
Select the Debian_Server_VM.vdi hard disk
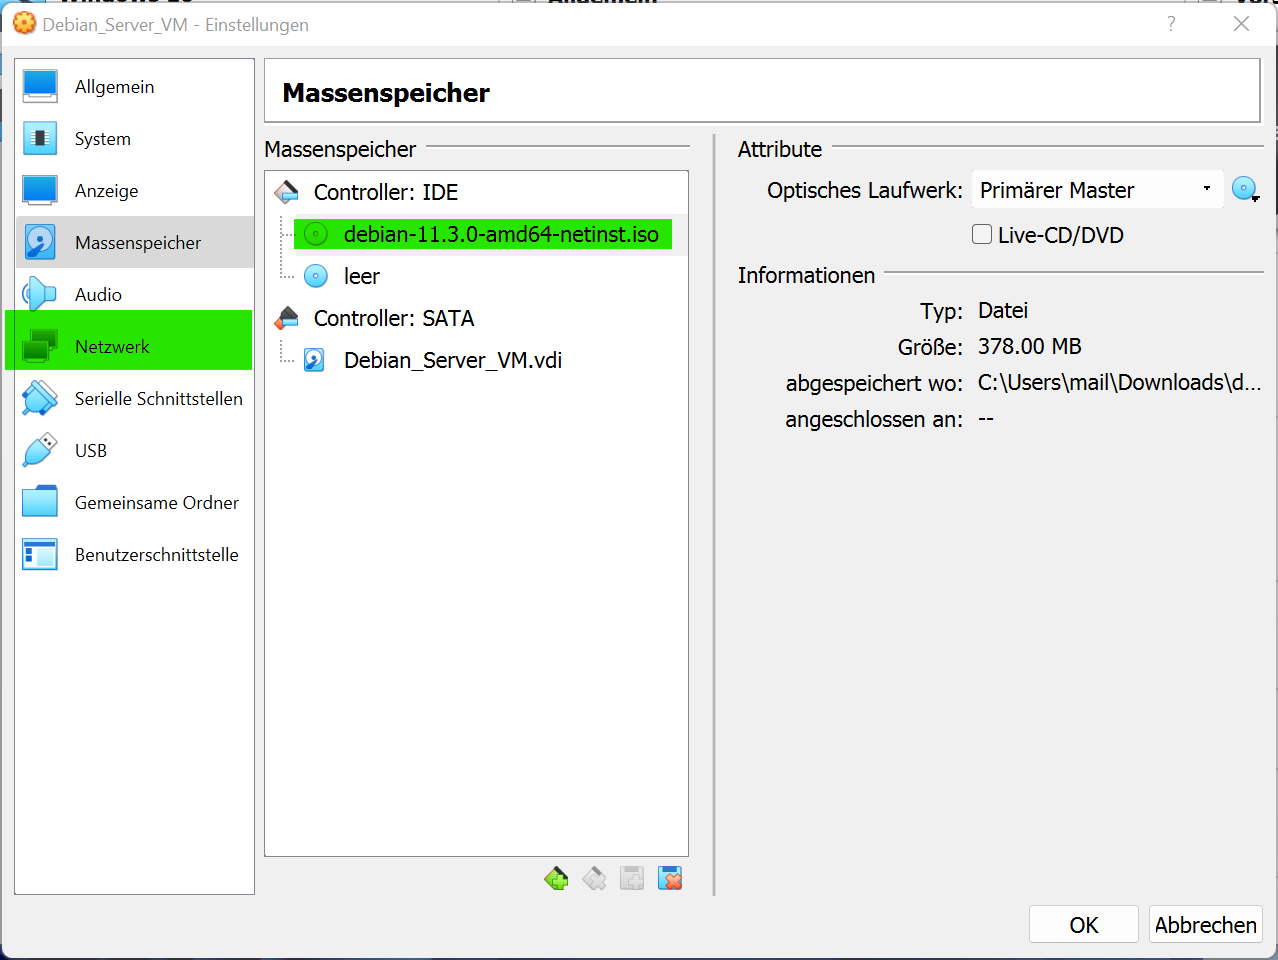click(x=453, y=360)
